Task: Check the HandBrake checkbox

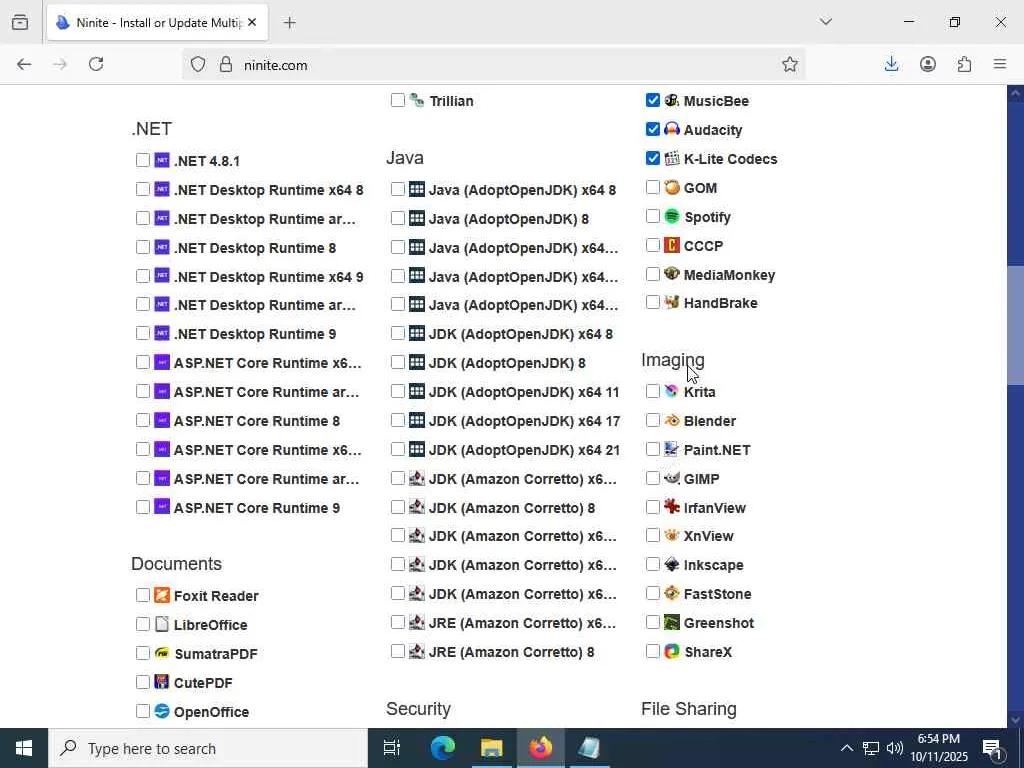Action: tap(652, 302)
